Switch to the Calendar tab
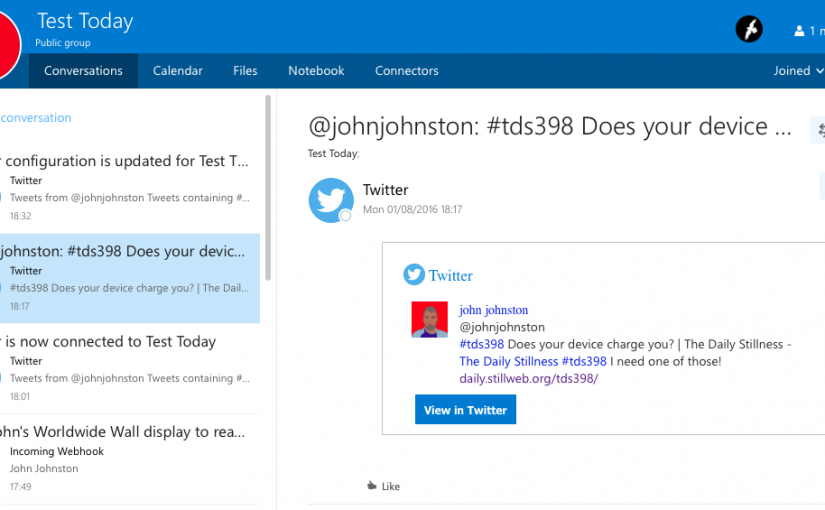Image resolution: width=825 pixels, height=510 pixels. pos(177,71)
